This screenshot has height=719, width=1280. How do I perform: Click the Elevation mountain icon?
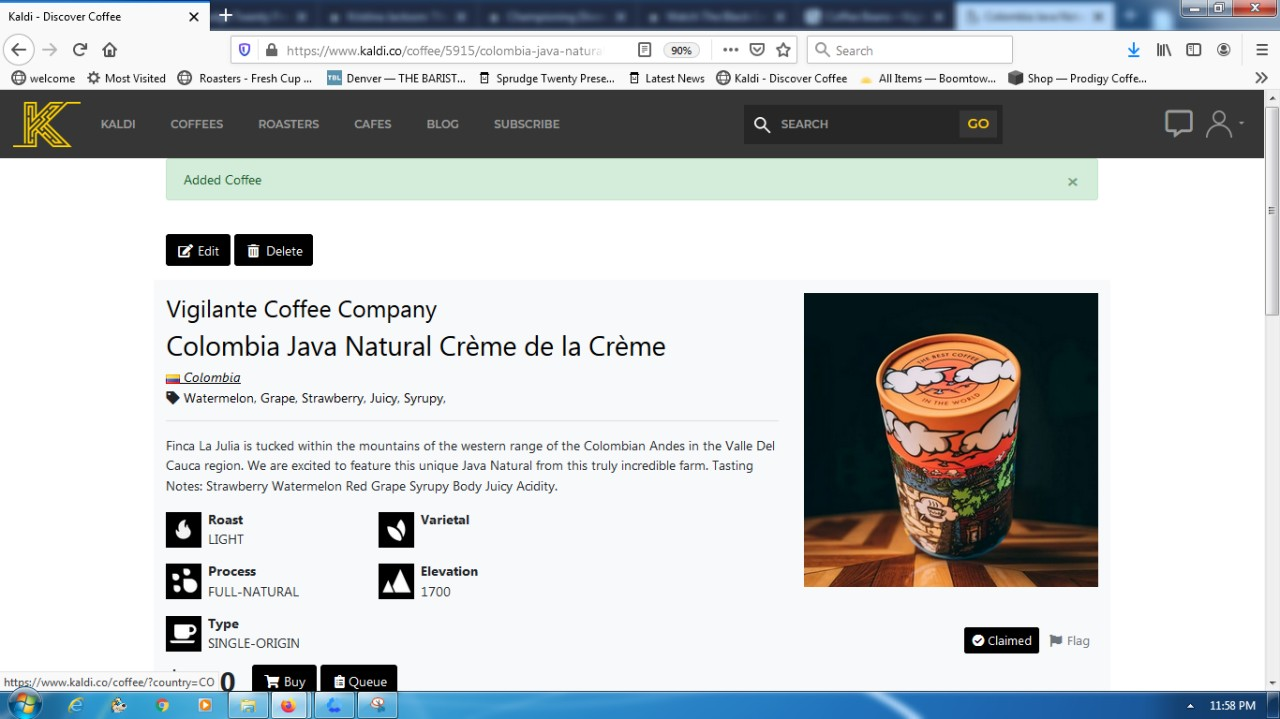[x=396, y=581]
